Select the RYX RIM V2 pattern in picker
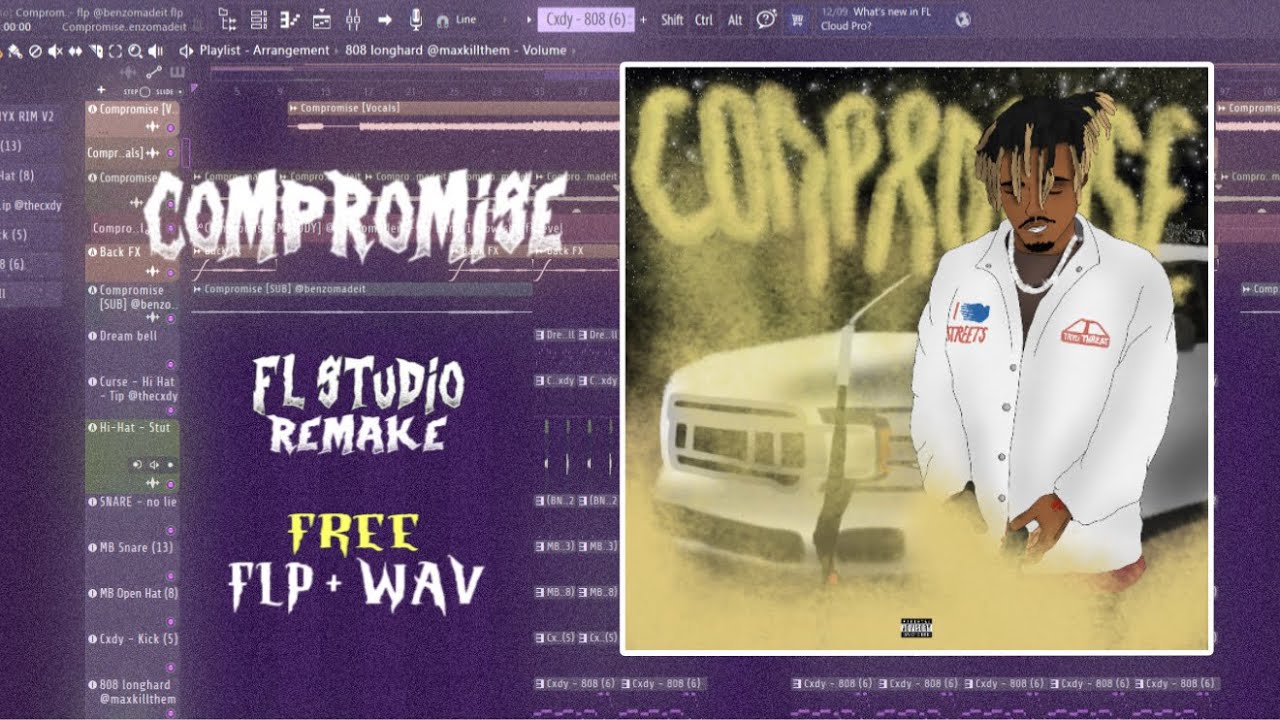This screenshot has width=1280, height=720. 28,116
